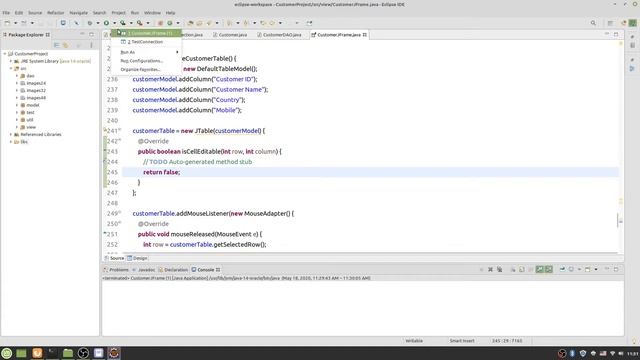This screenshot has width=640, height=360.
Task: Open the Navigate menu
Action: tap(78, 13)
